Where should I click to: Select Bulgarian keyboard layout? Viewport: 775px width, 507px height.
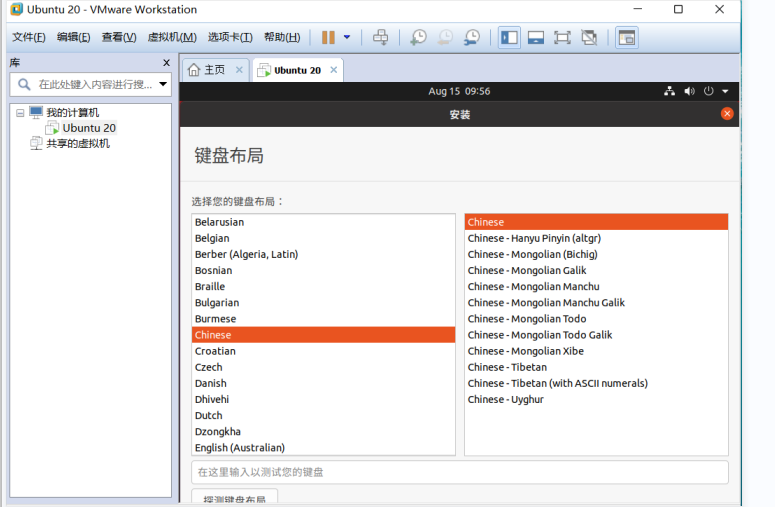tap(323, 302)
